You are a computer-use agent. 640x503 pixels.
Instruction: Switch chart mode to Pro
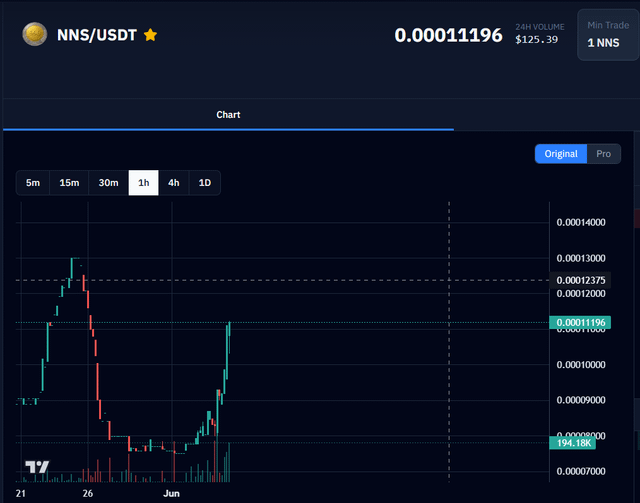[604, 154]
